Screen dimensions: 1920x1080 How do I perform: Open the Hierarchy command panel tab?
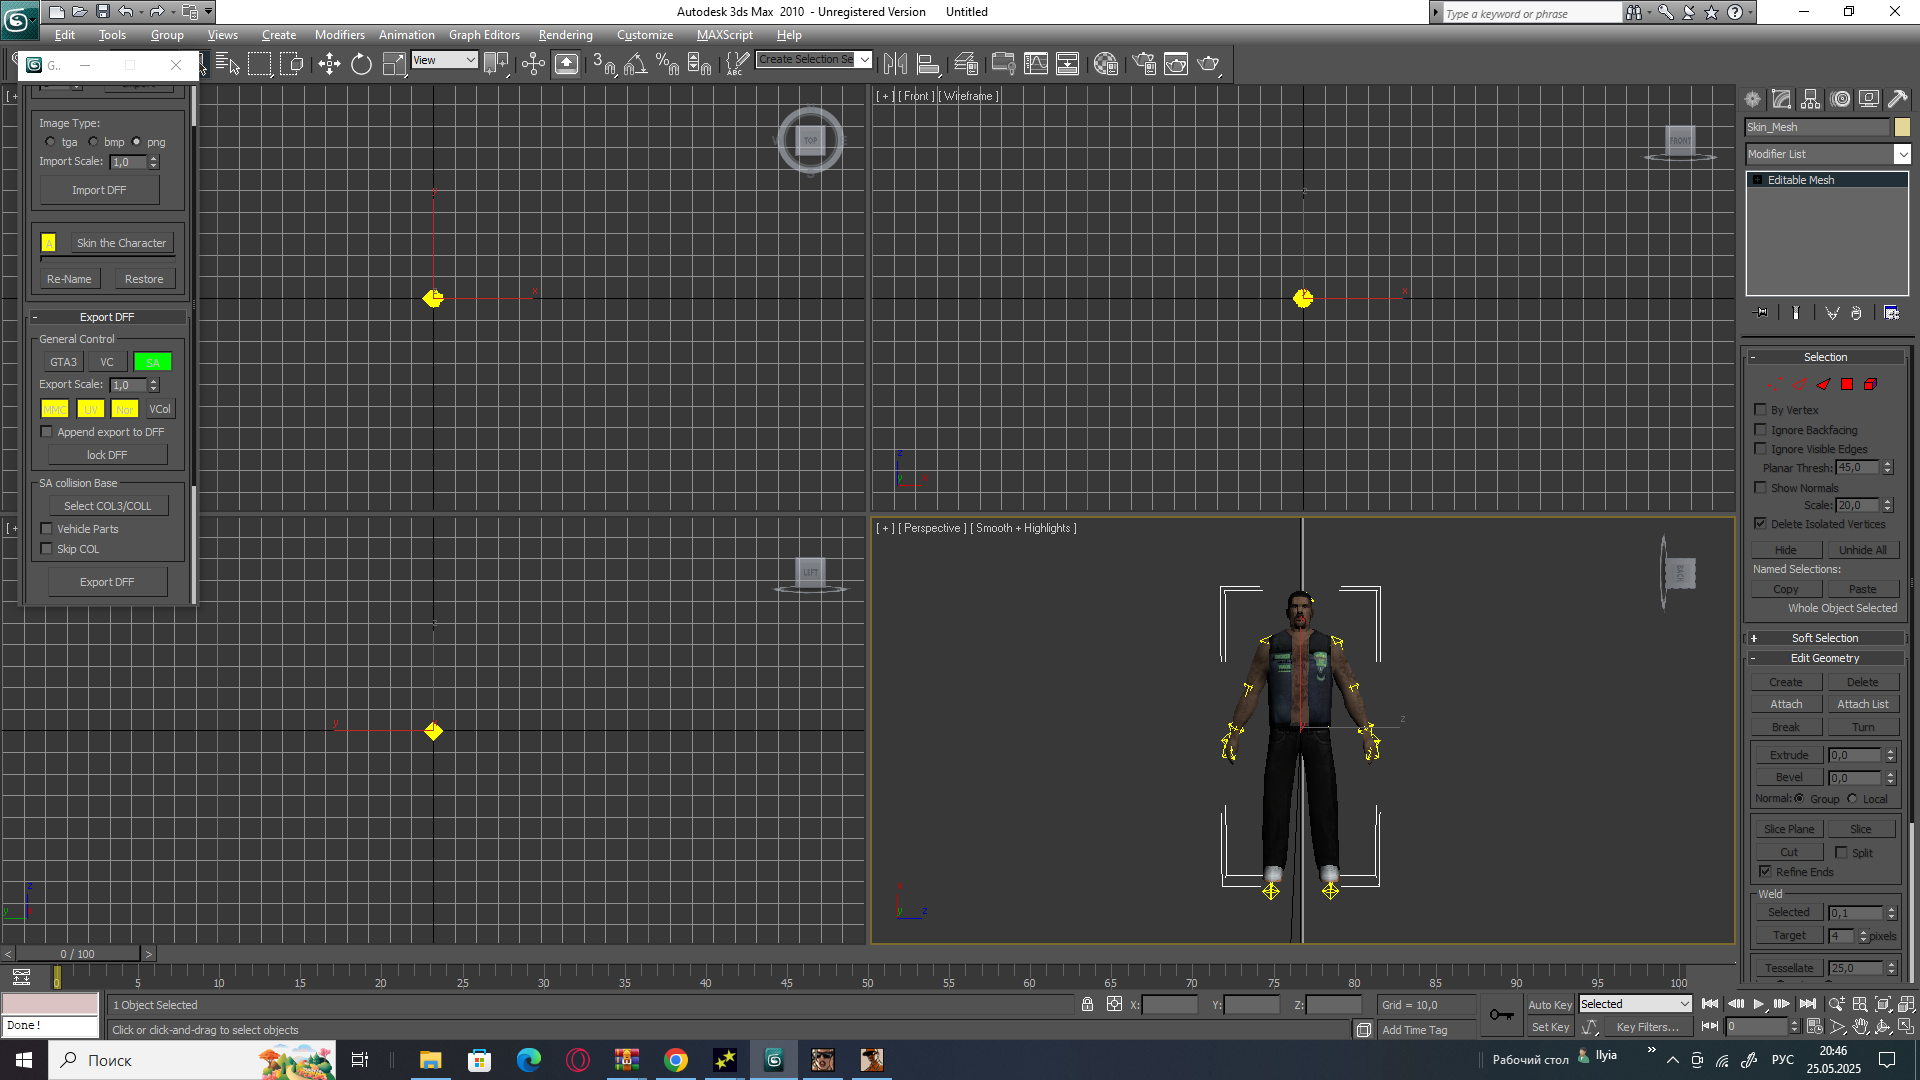[x=1810, y=99]
